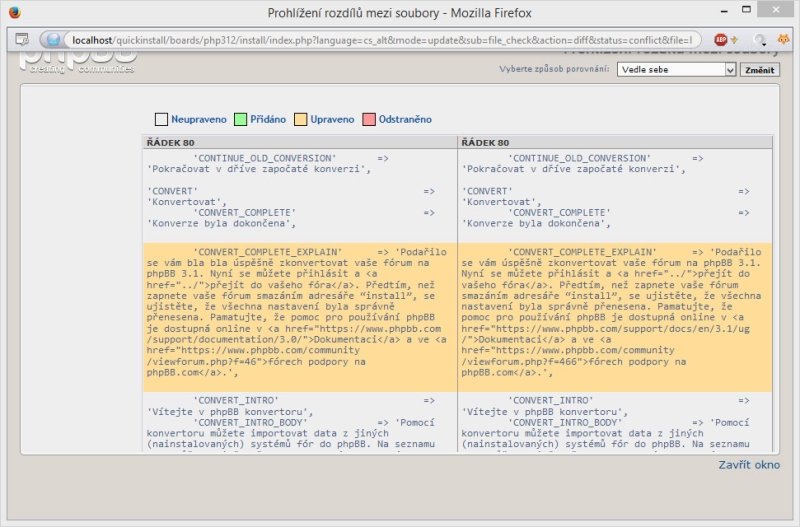Open the 'Vedle sebe' comparison mode dropdown
Image resolution: width=800 pixels, height=527 pixels.
(676, 69)
